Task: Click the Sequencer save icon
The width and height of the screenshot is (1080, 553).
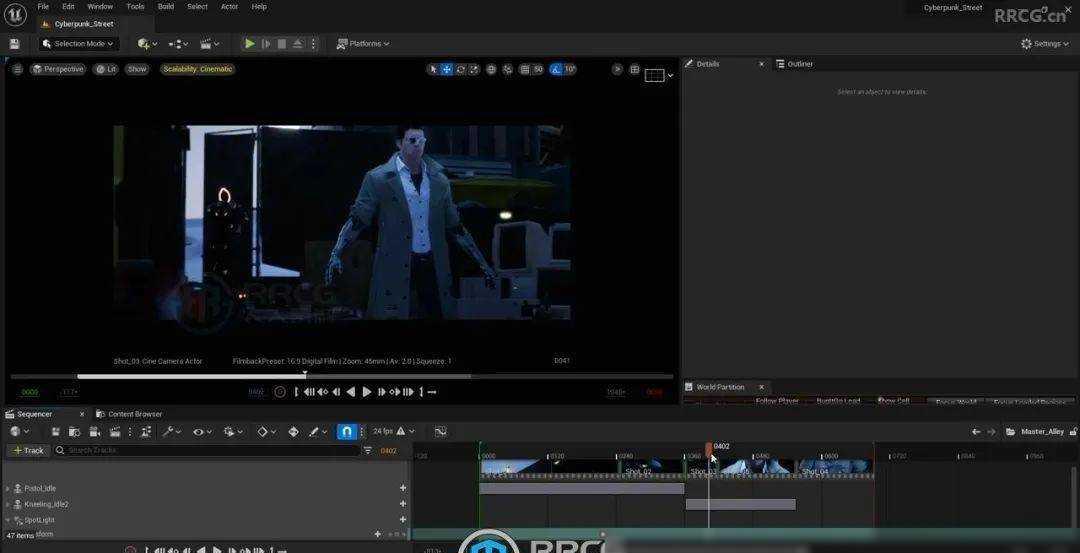Action: click(x=56, y=432)
